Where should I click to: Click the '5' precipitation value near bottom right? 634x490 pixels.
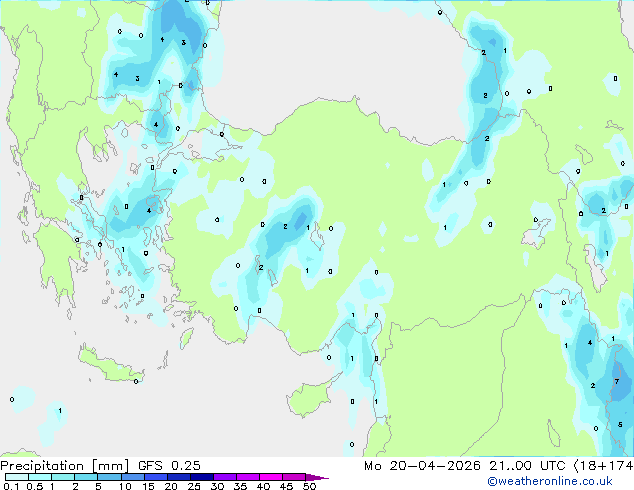point(620,425)
